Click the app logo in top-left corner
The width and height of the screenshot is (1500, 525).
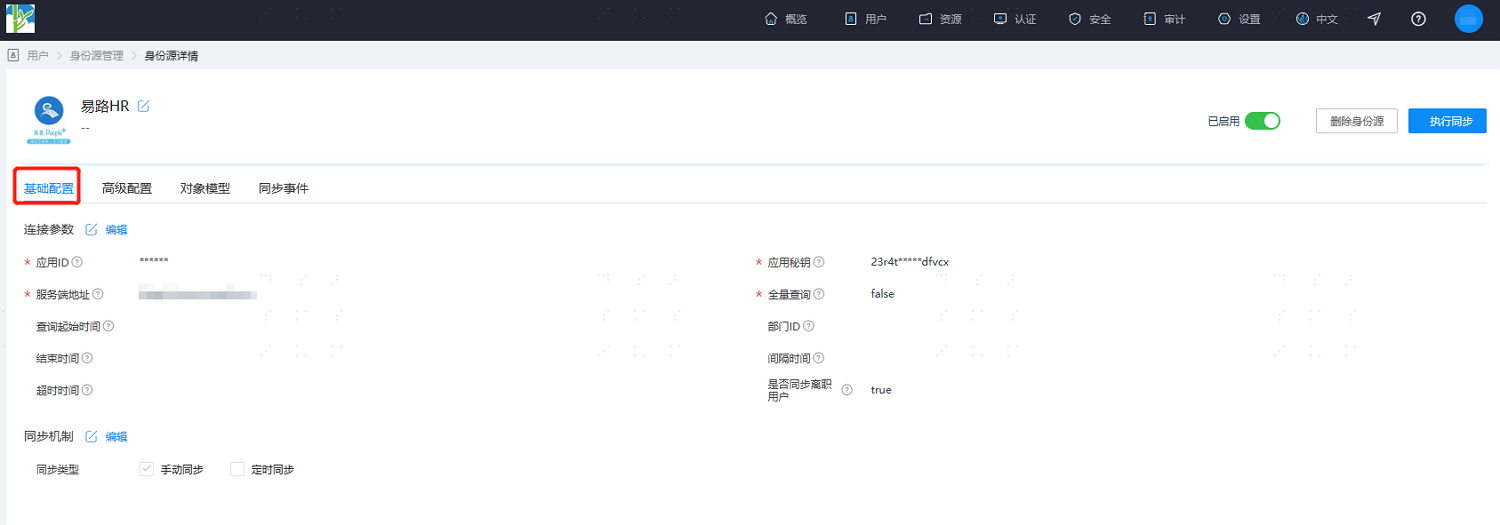tap(20, 19)
